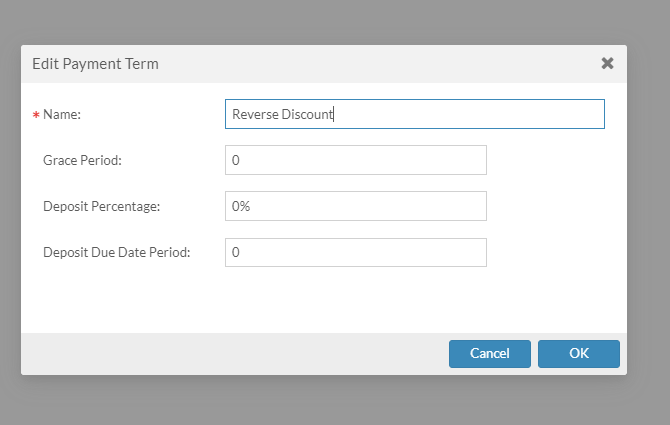
Task: Click the "0%" value in Deposit Percentage
Action: pyautogui.click(x=241, y=206)
